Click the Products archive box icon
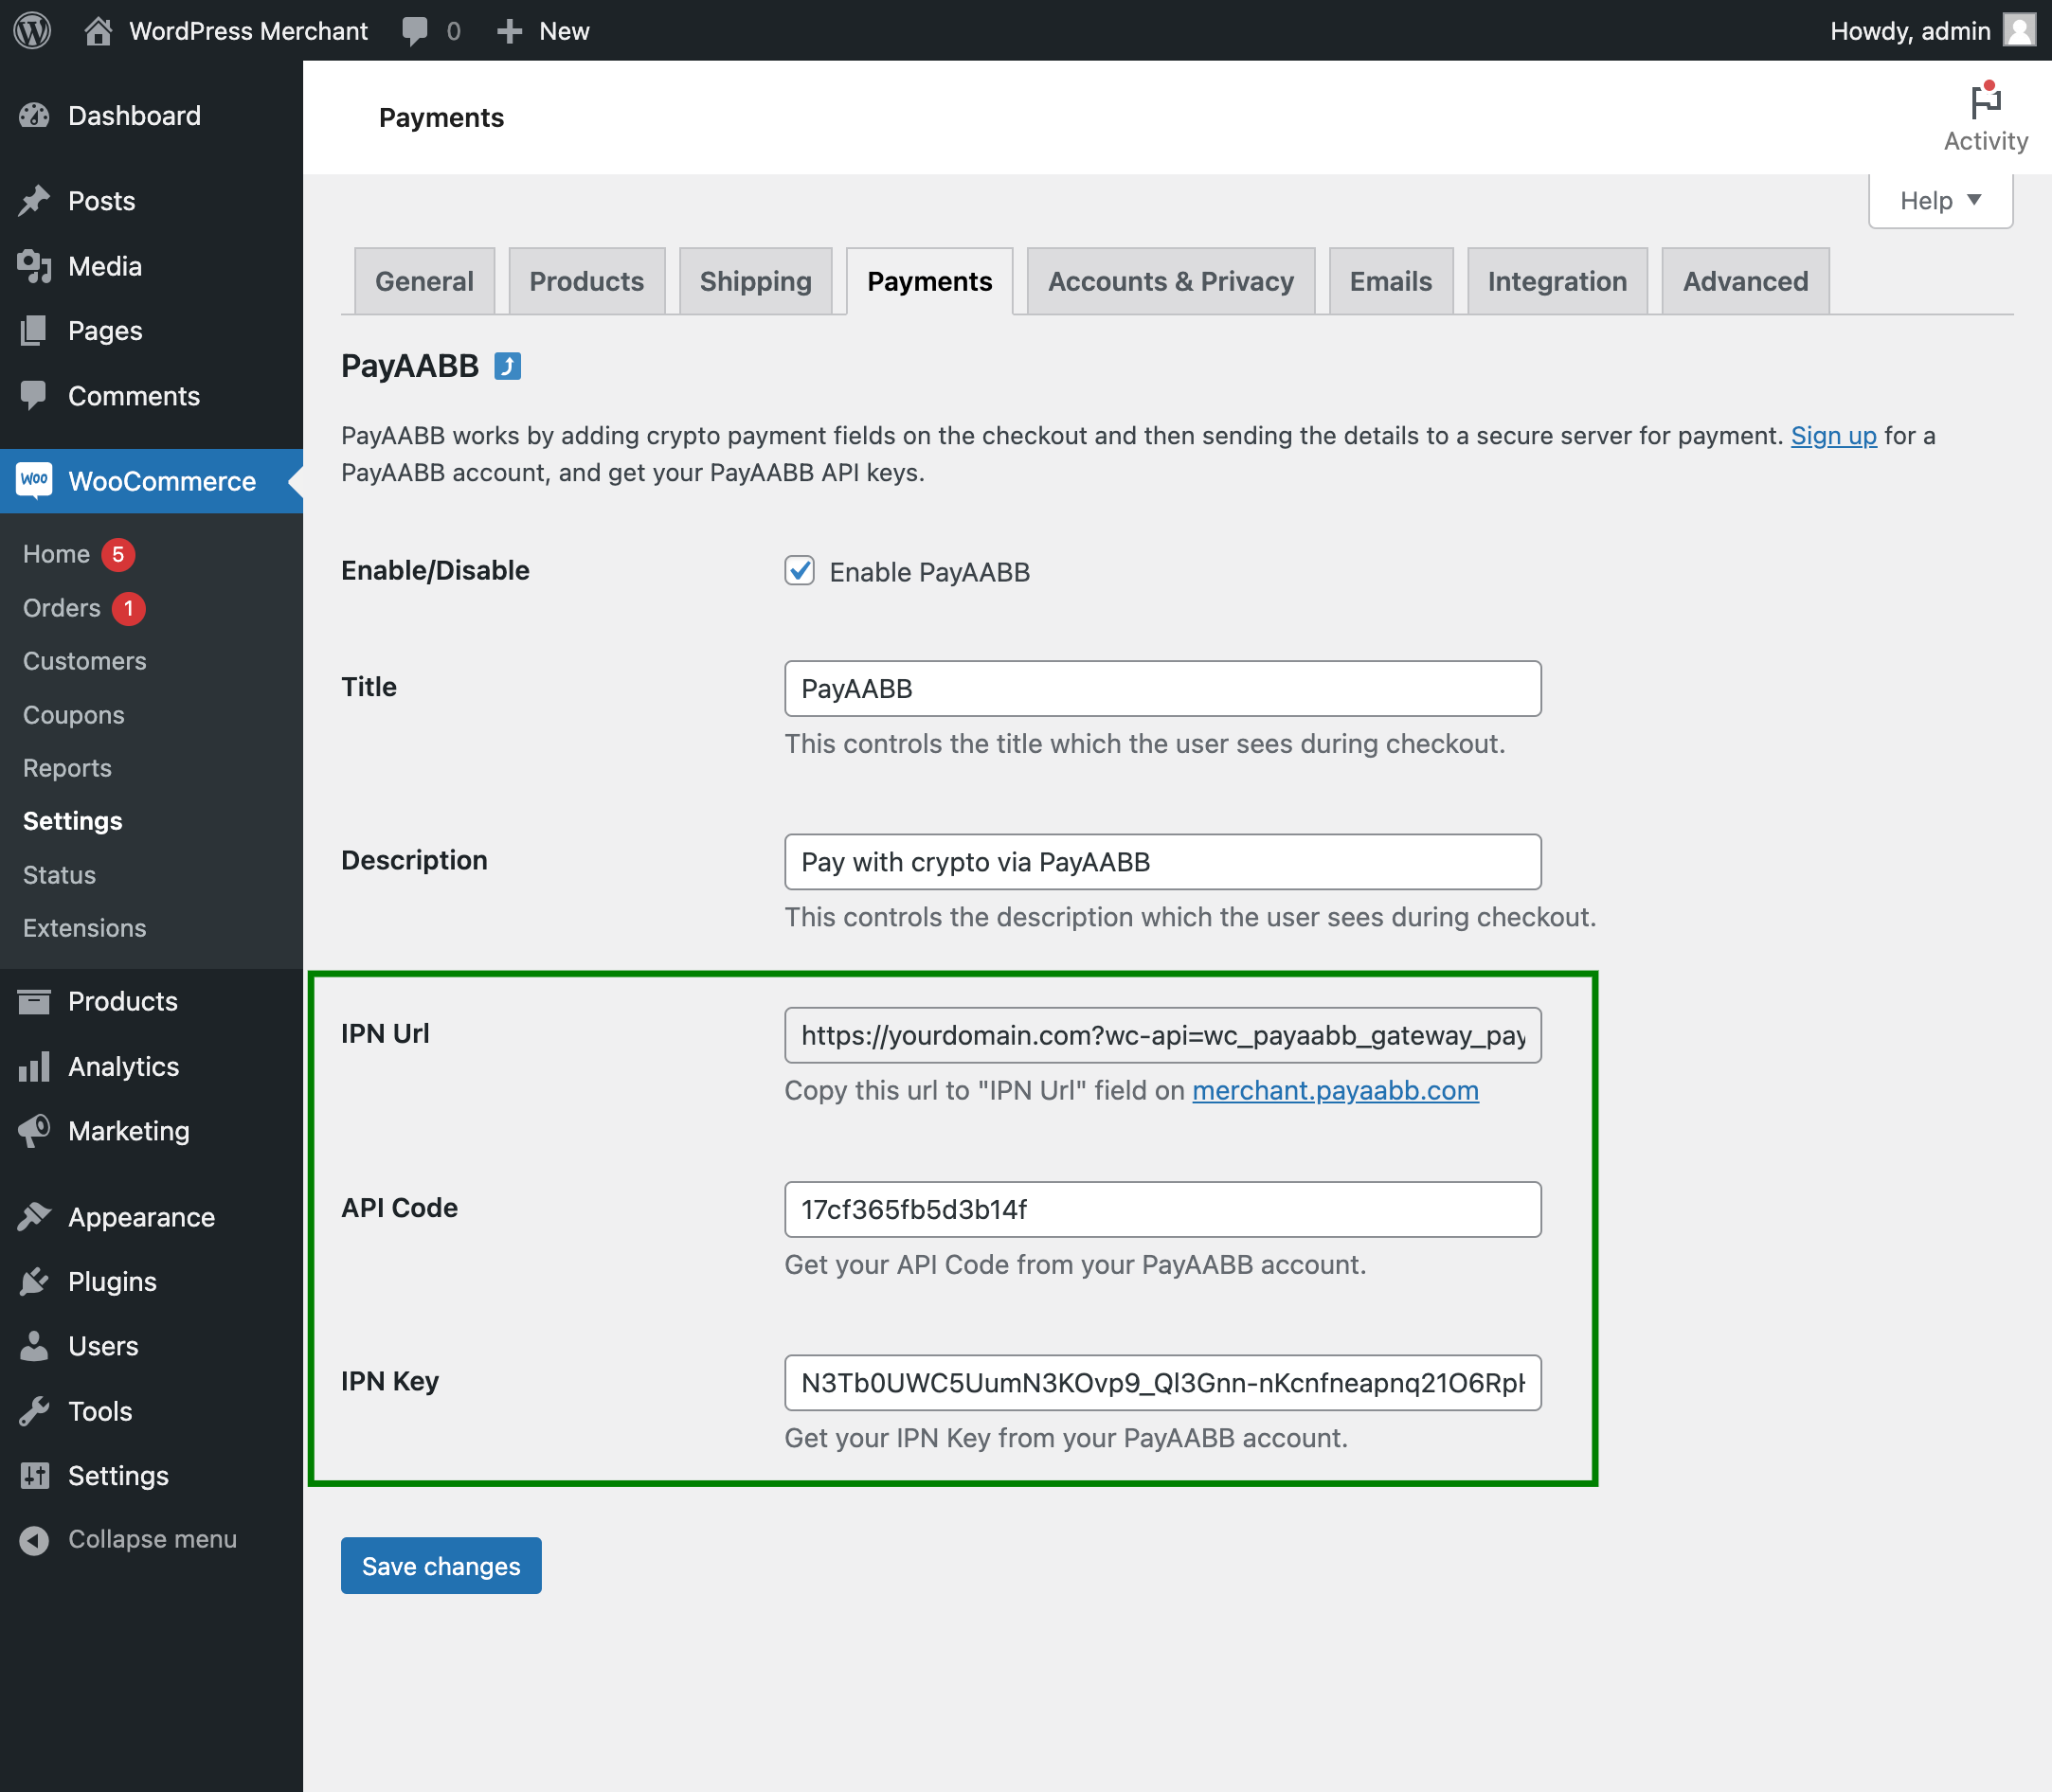The height and width of the screenshot is (1792, 2052). (34, 1001)
